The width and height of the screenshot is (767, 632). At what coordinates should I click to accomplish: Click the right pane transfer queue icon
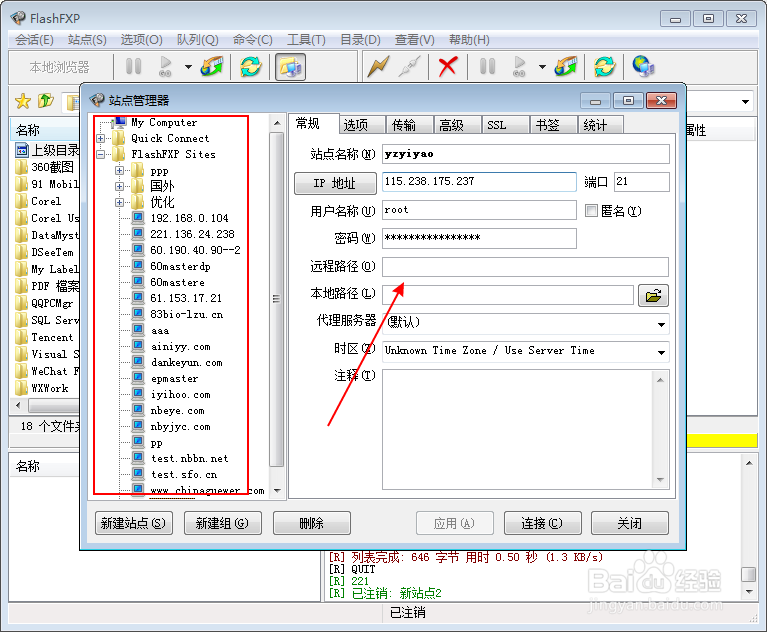click(565, 67)
